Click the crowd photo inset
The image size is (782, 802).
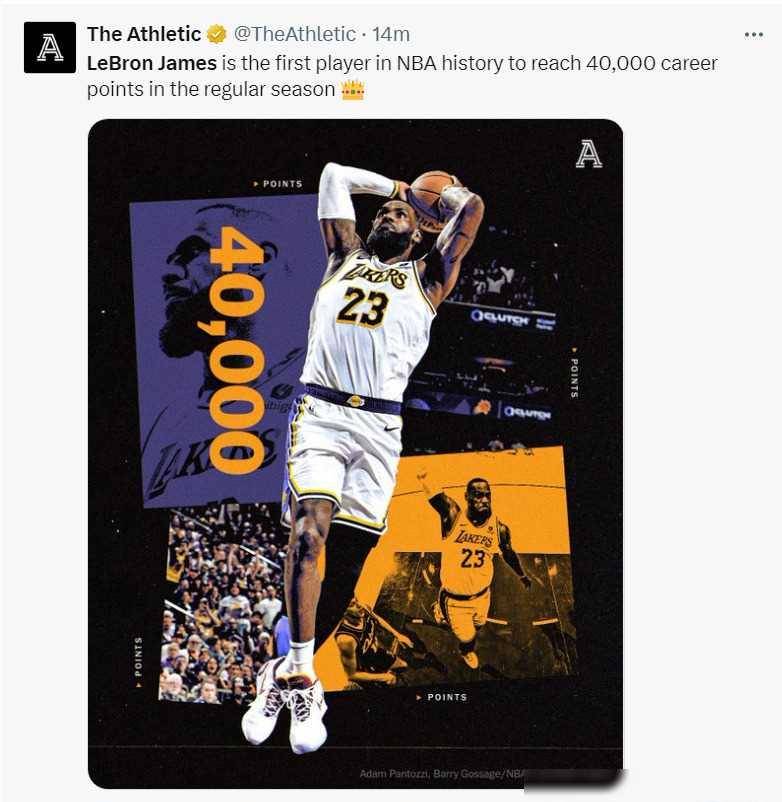coord(222,604)
